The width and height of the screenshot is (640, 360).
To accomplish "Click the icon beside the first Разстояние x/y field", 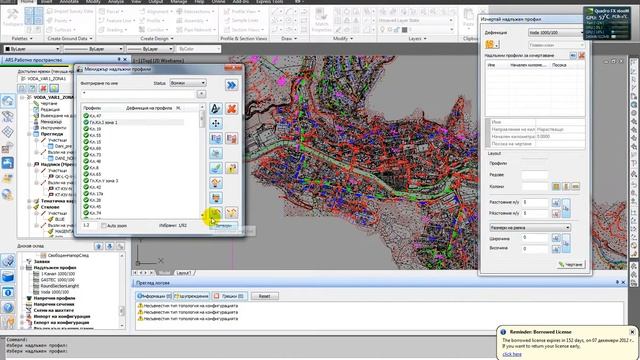I will pos(556,202).
